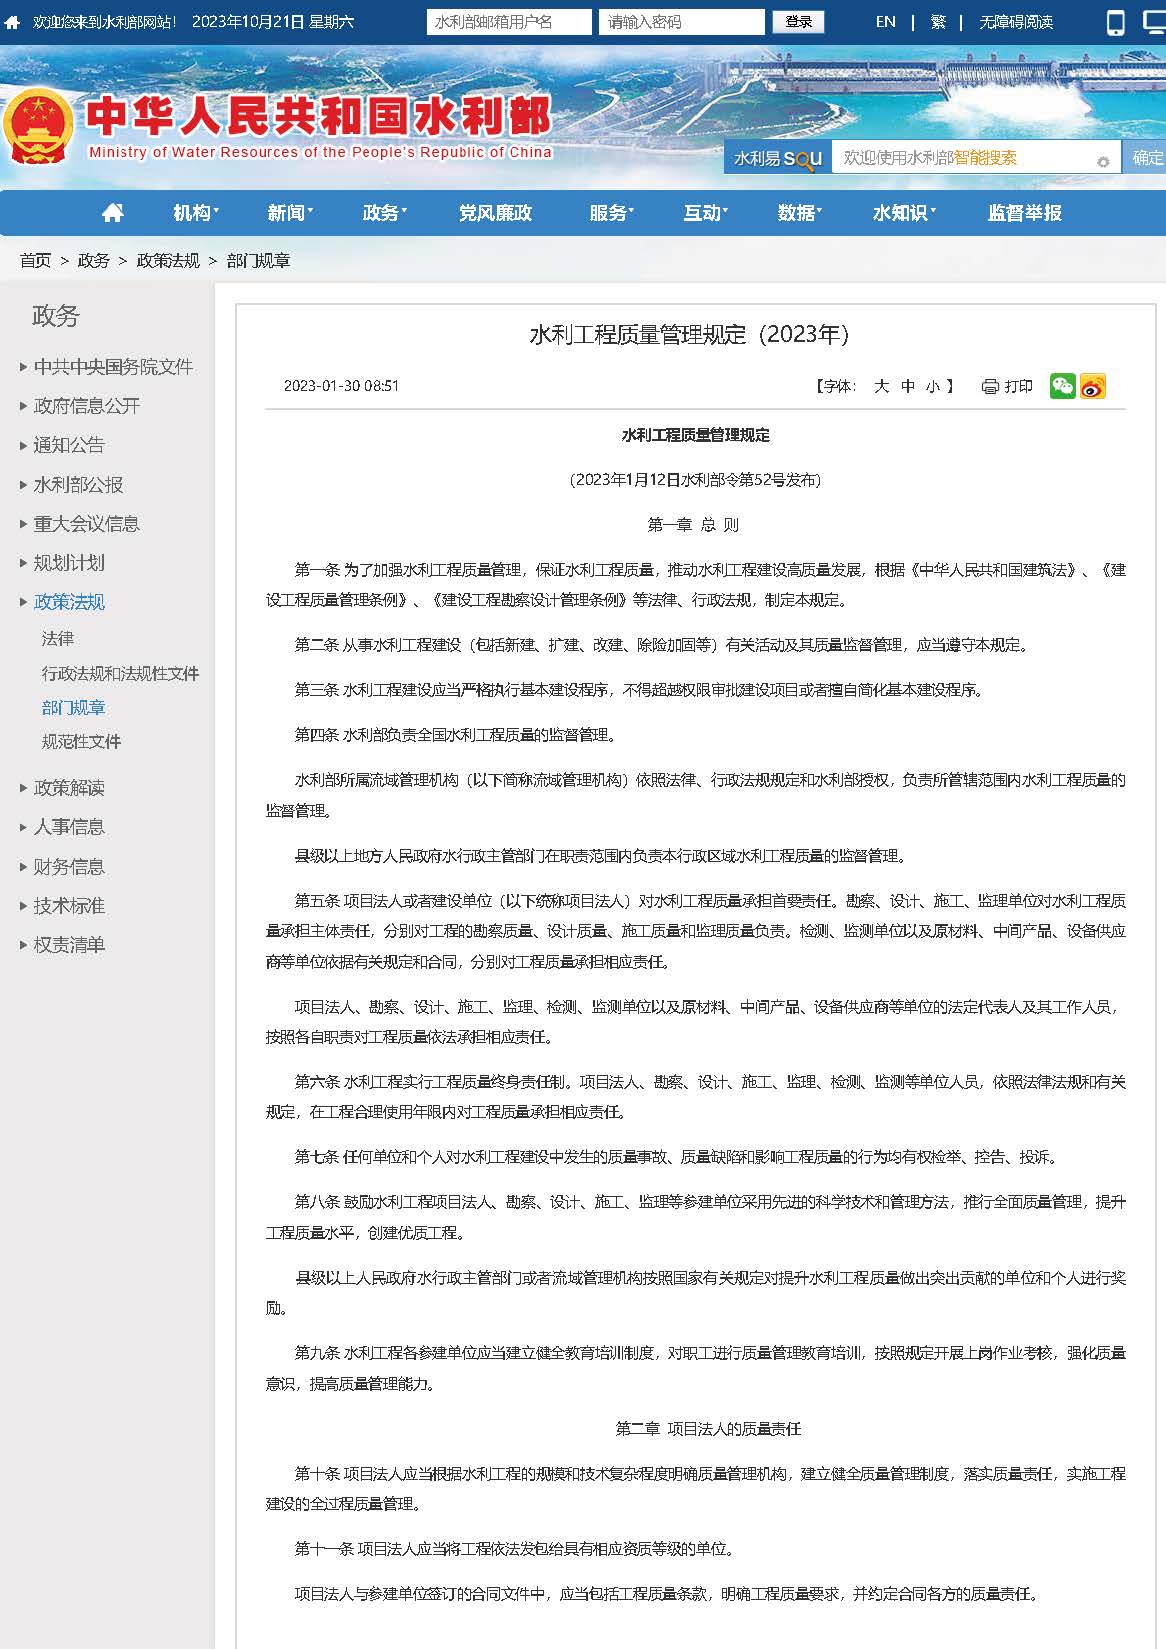Click the home icon in the navigation bar
The height and width of the screenshot is (1649, 1166).
pyautogui.click(x=113, y=213)
